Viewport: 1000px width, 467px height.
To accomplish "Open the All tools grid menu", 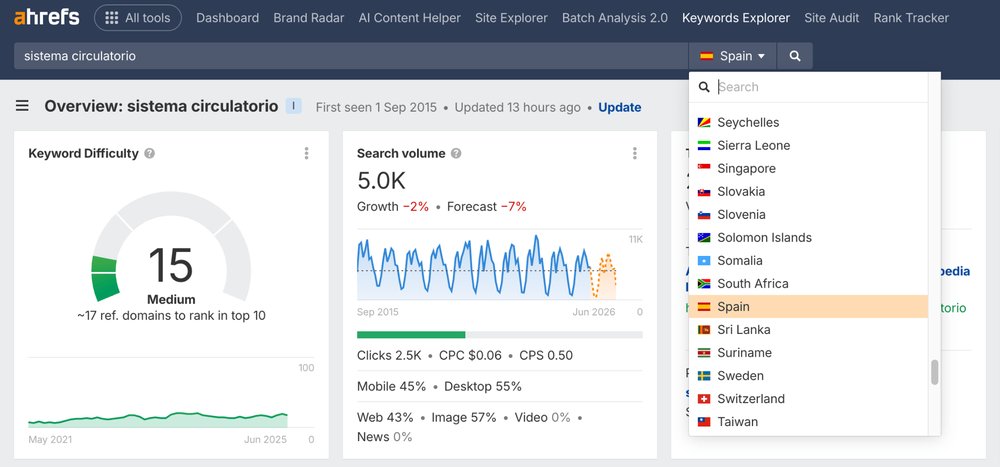I will pyautogui.click(x=138, y=18).
